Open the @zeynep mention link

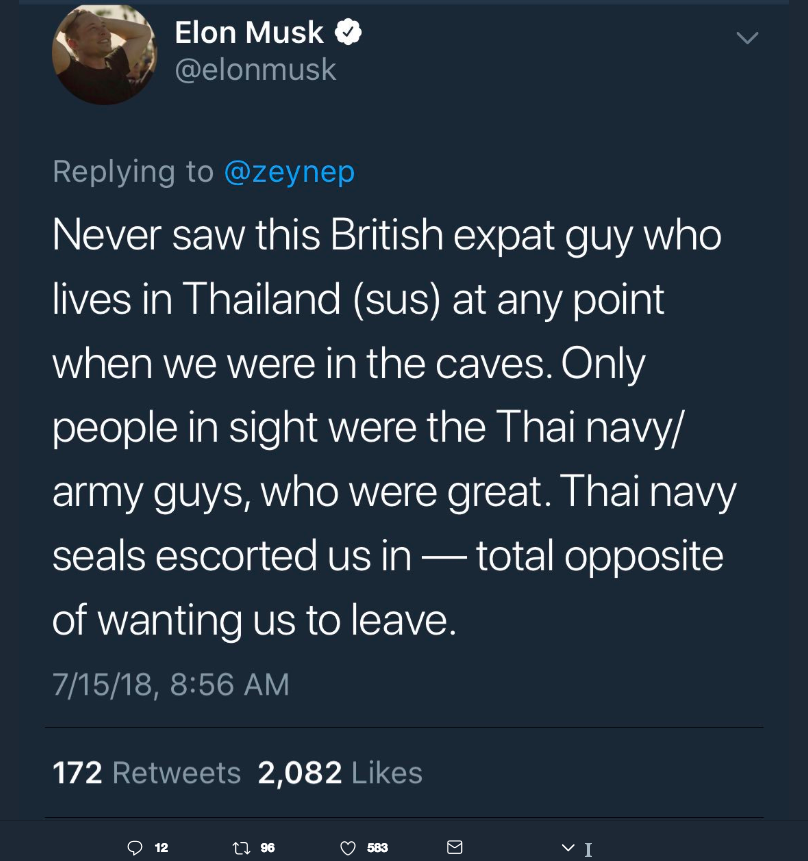(x=289, y=172)
